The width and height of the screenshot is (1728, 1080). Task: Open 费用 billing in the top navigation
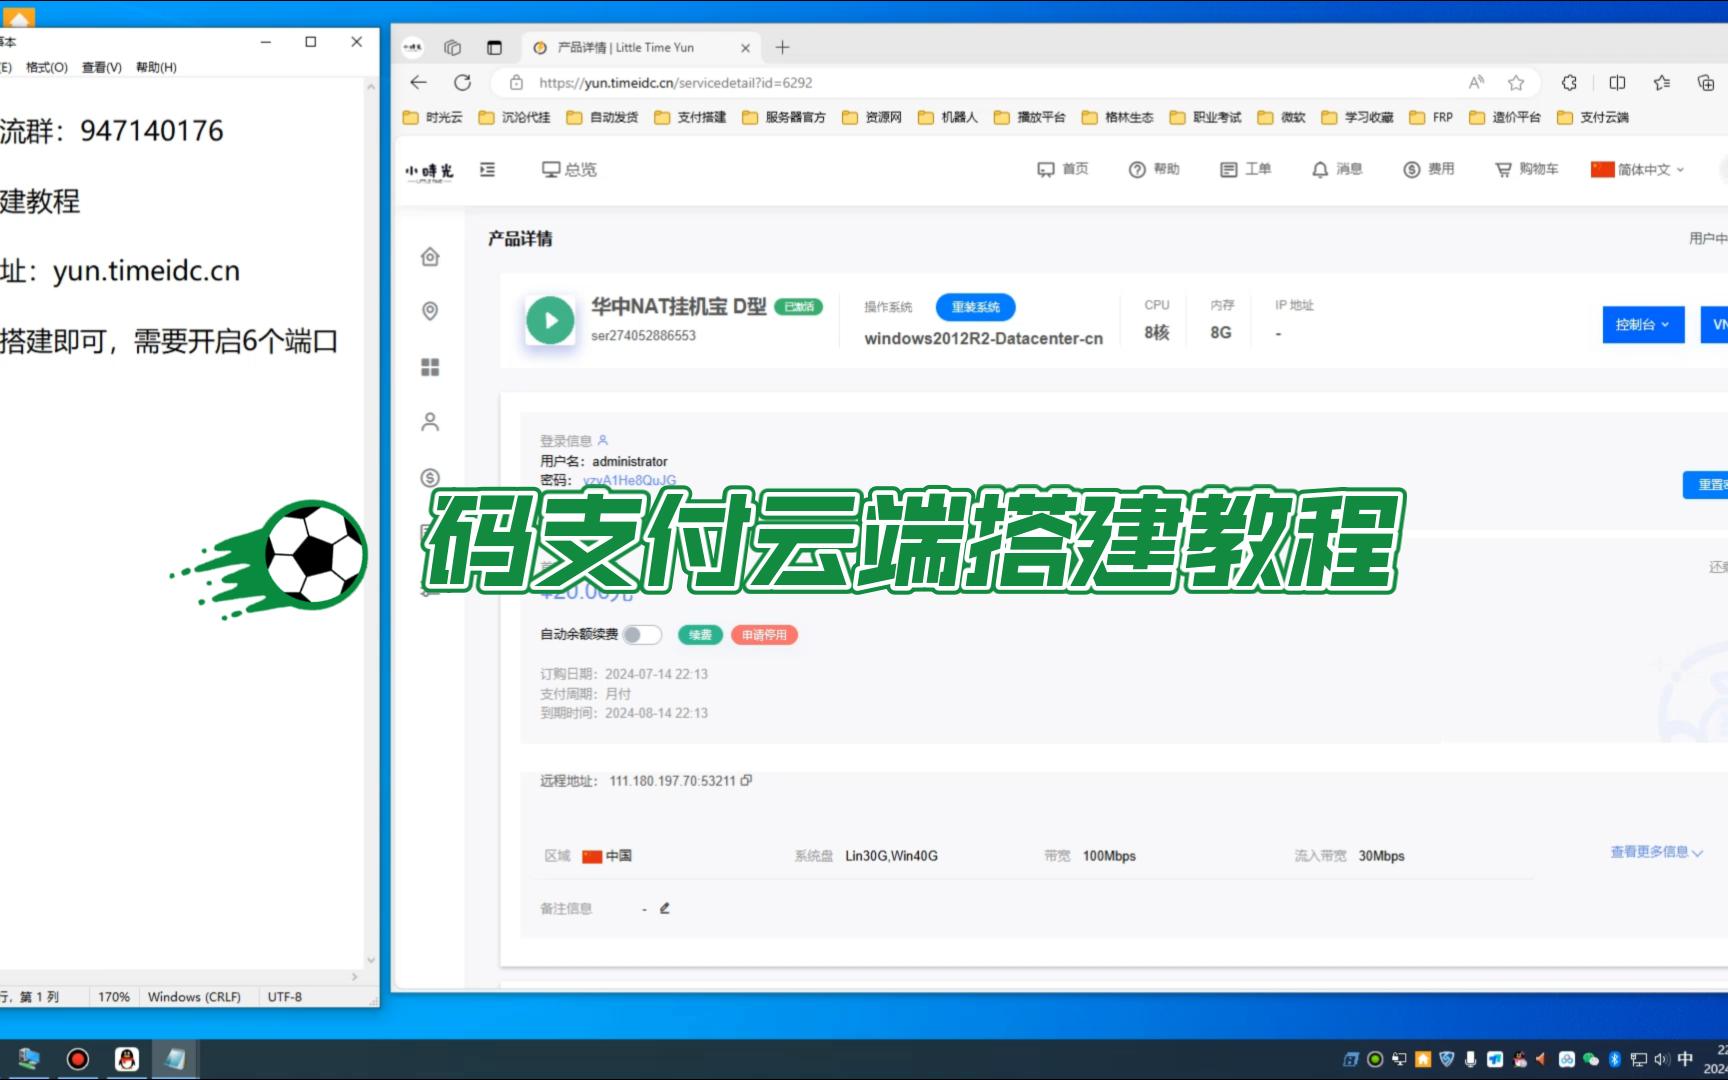tap(1429, 169)
